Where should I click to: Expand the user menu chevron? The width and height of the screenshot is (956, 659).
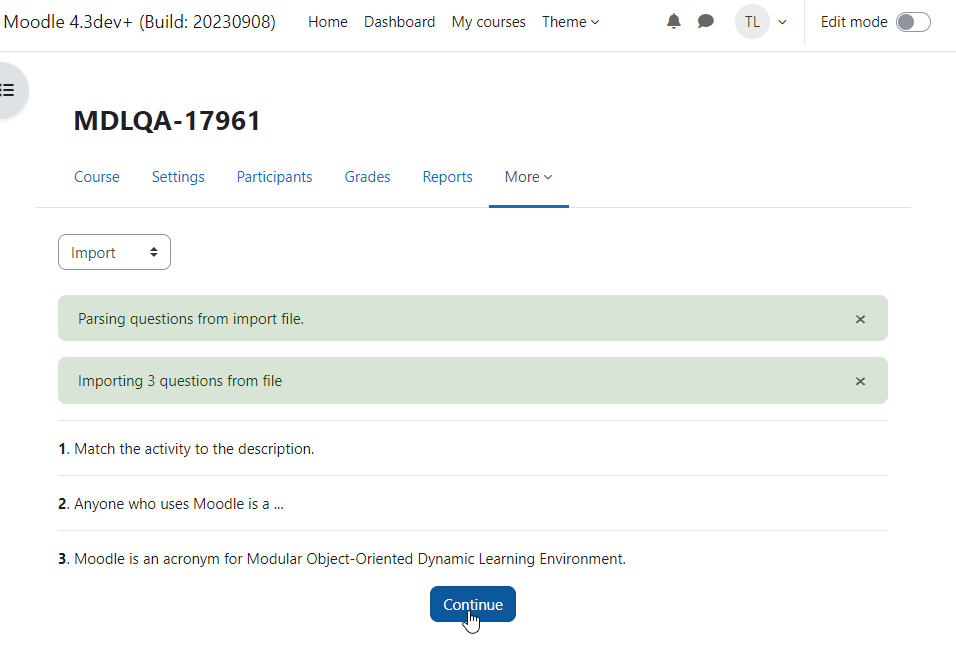782,22
